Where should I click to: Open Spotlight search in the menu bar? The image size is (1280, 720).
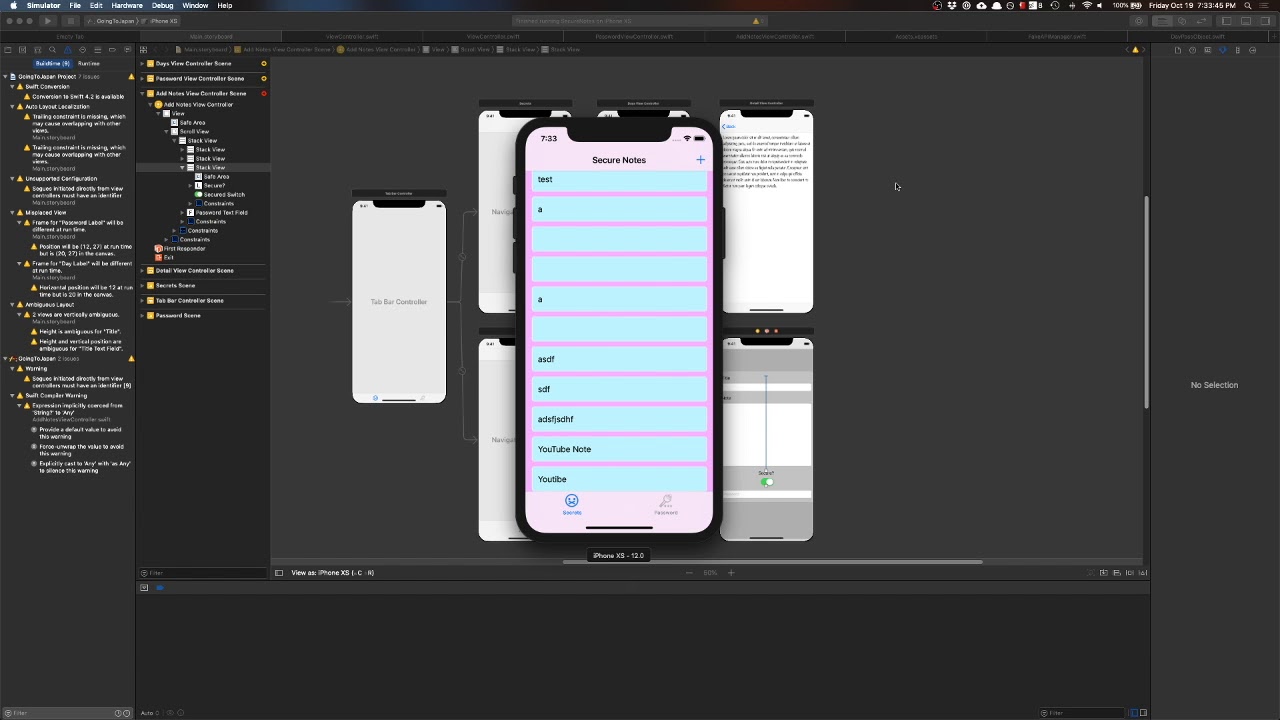click(x=1248, y=6)
